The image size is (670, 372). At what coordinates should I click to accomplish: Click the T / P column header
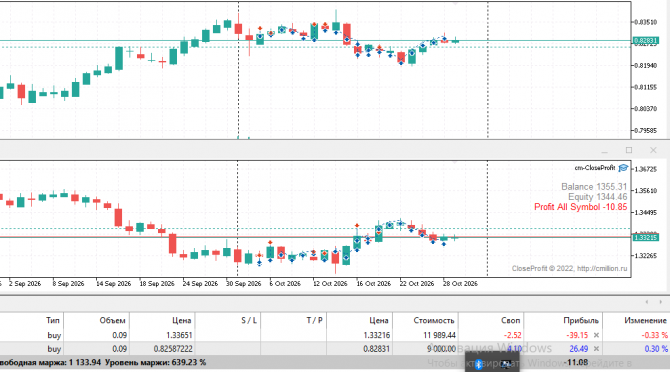314,320
